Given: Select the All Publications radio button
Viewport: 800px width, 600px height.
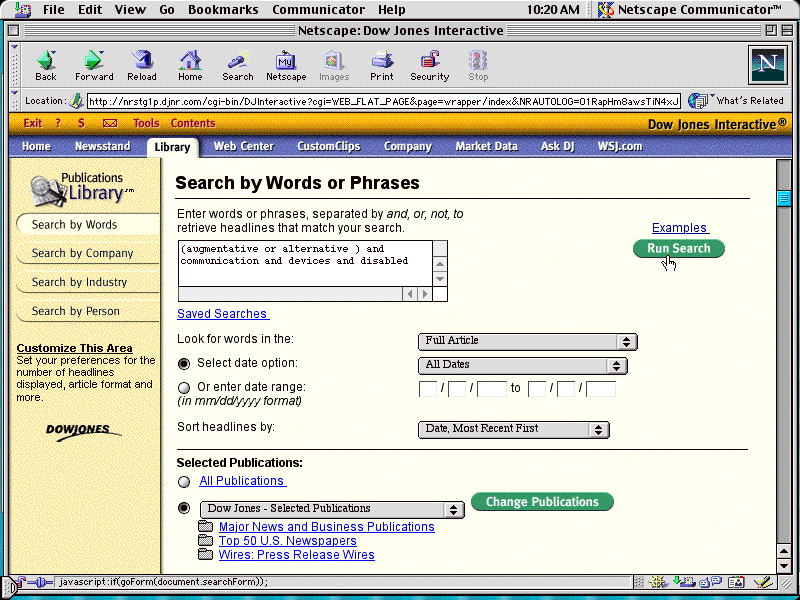Looking at the screenshot, I should [184, 482].
